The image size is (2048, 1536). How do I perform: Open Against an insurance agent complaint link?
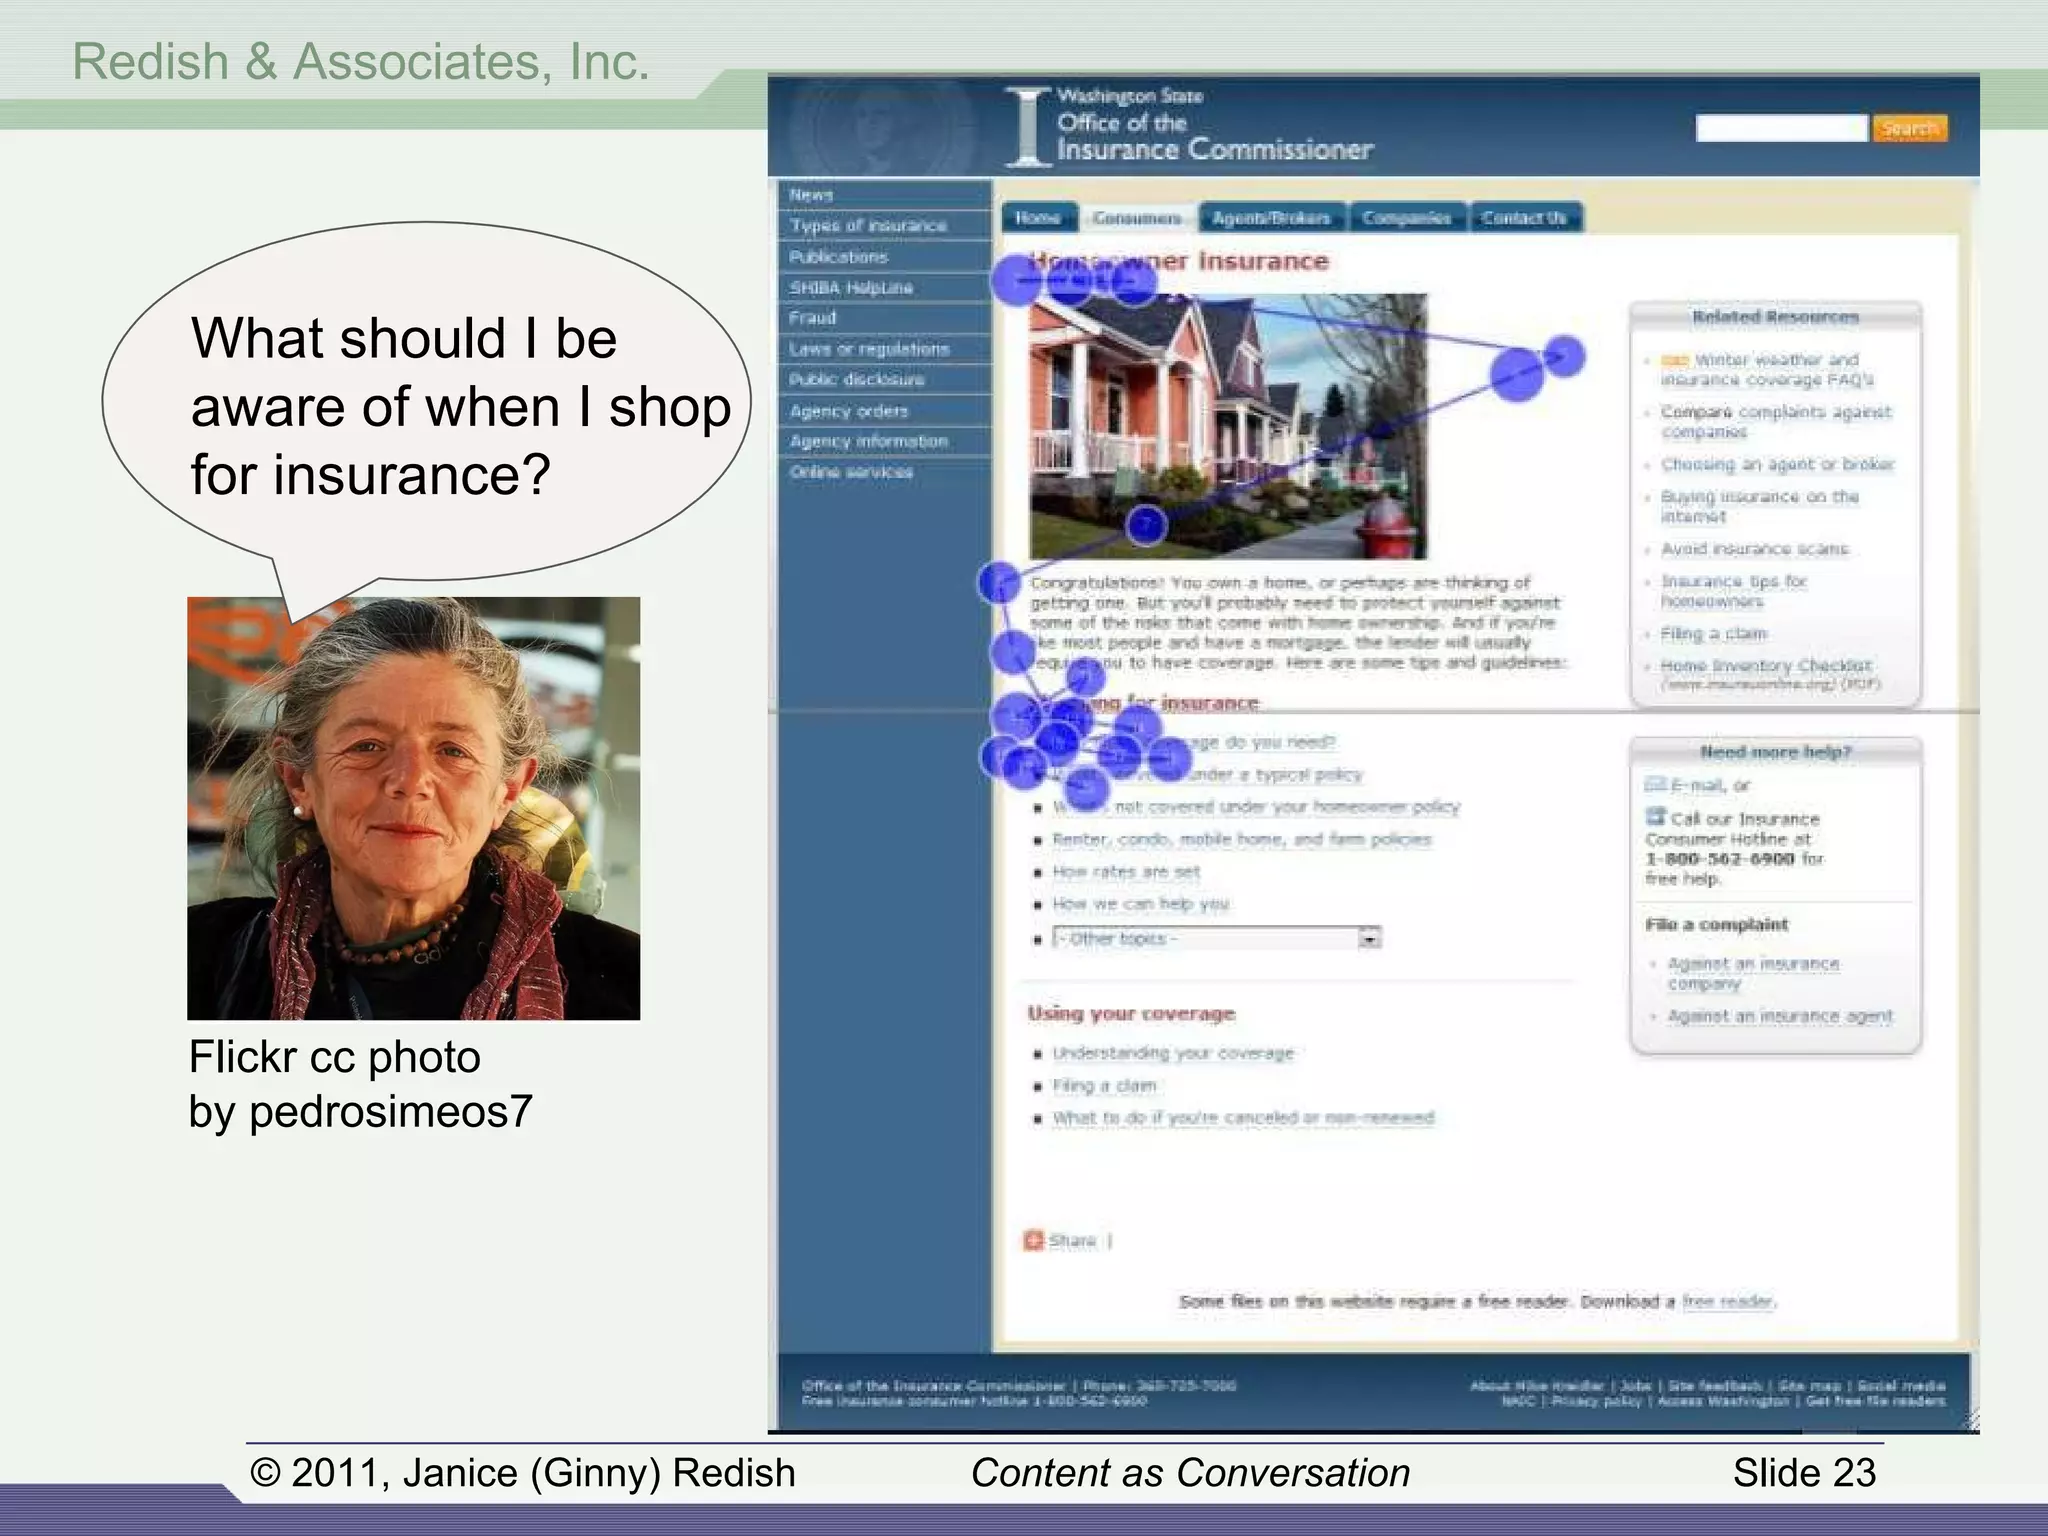pyautogui.click(x=1780, y=1016)
